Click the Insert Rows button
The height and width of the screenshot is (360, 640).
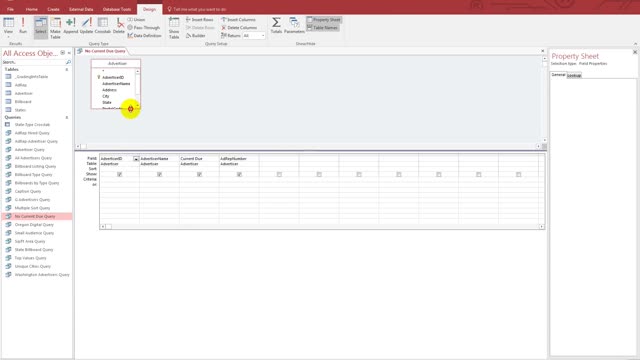[x=200, y=20]
